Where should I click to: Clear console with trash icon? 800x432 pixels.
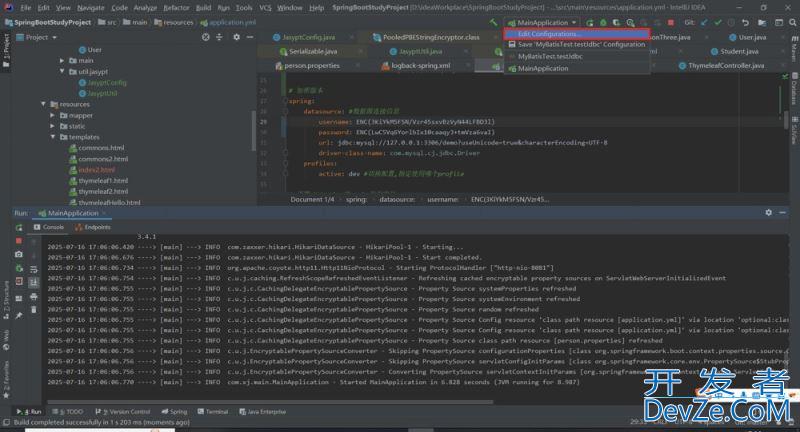pos(34,310)
